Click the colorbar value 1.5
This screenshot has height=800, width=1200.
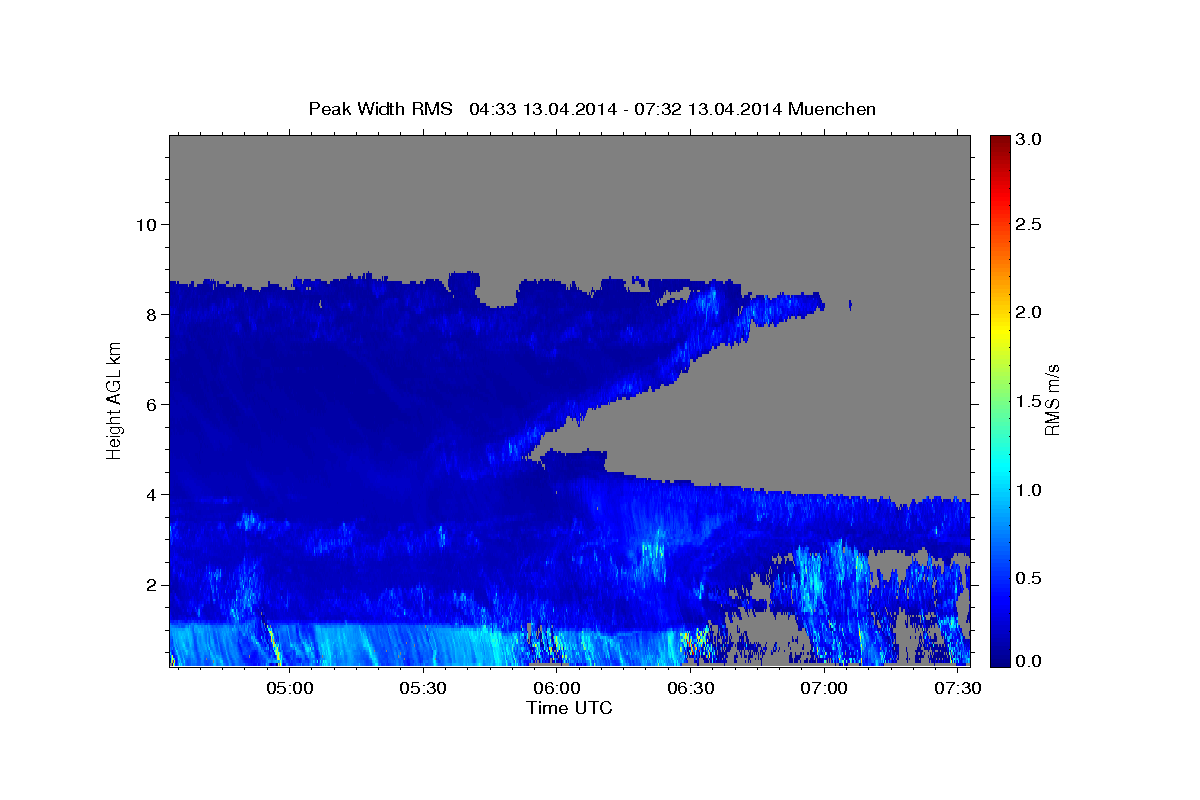click(x=1029, y=402)
